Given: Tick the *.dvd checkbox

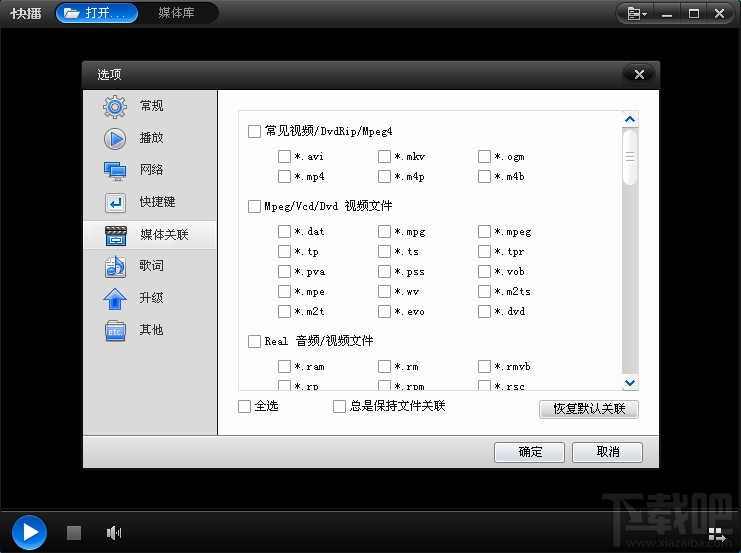Looking at the screenshot, I should [484, 311].
